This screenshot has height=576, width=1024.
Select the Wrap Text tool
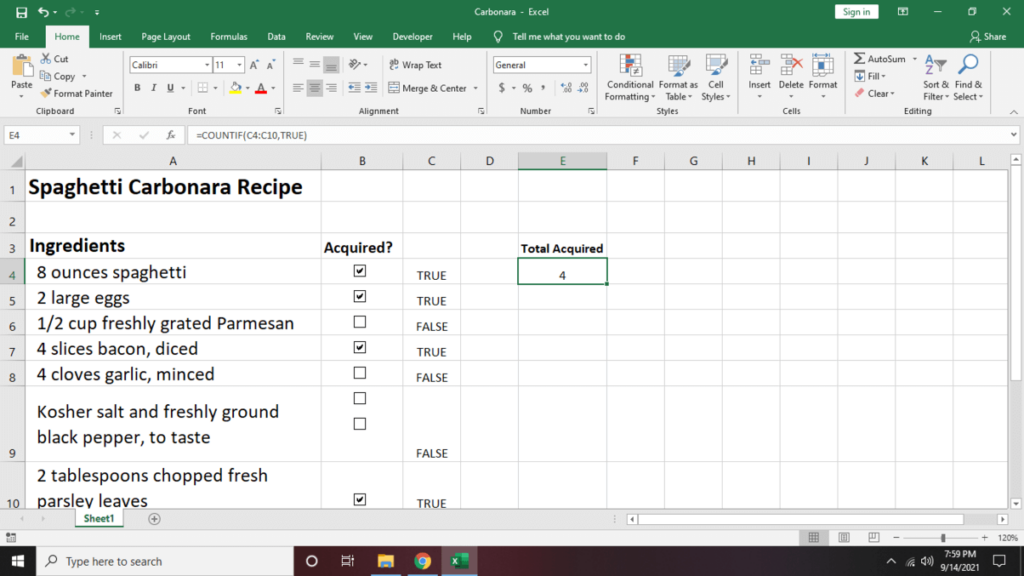[415, 65]
